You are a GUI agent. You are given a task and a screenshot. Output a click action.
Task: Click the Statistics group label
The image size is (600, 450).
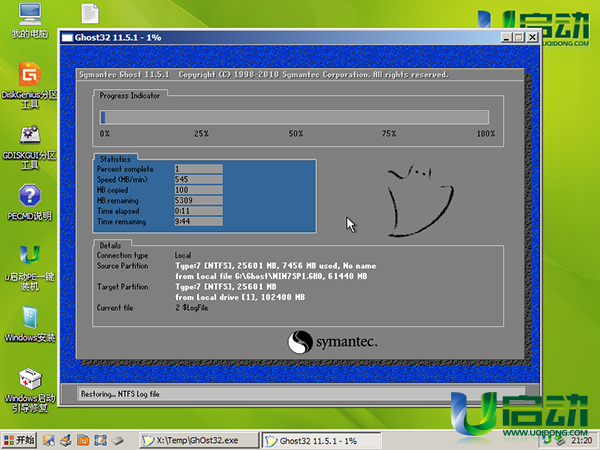pos(115,159)
